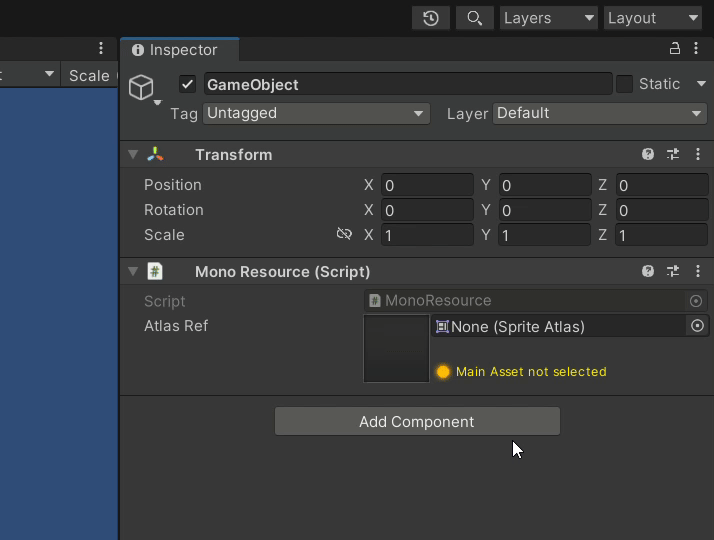
Task: Open object picker for Atlas Ref
Action: click(x=697, y=326)
